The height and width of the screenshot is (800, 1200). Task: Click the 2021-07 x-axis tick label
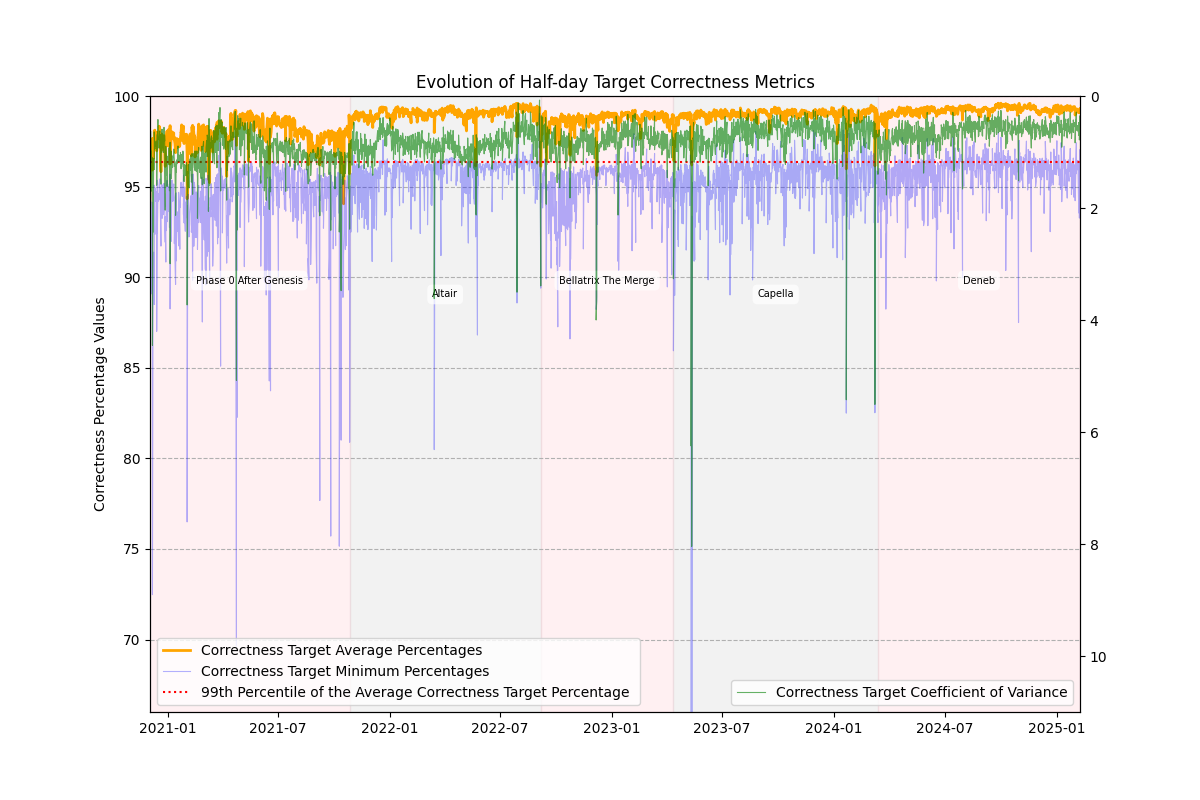coord(277,728)
